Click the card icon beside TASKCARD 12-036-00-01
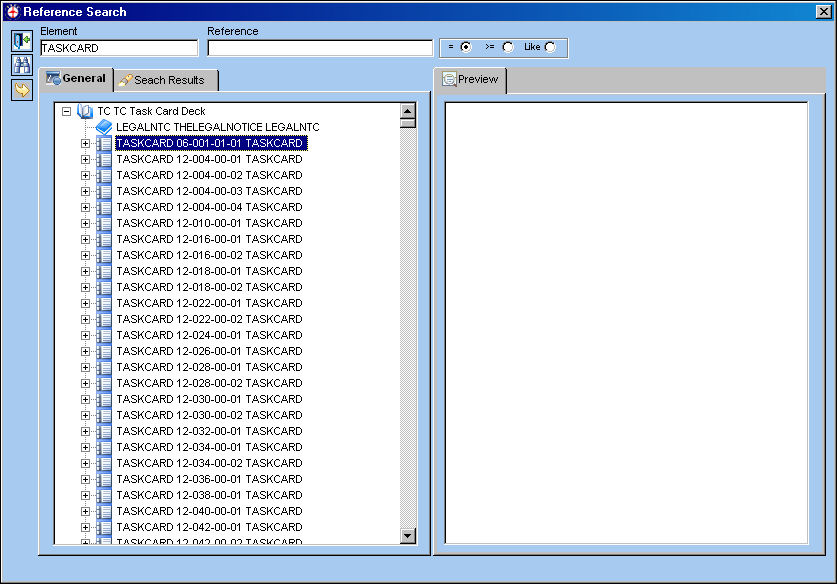 tap(104, 479)
